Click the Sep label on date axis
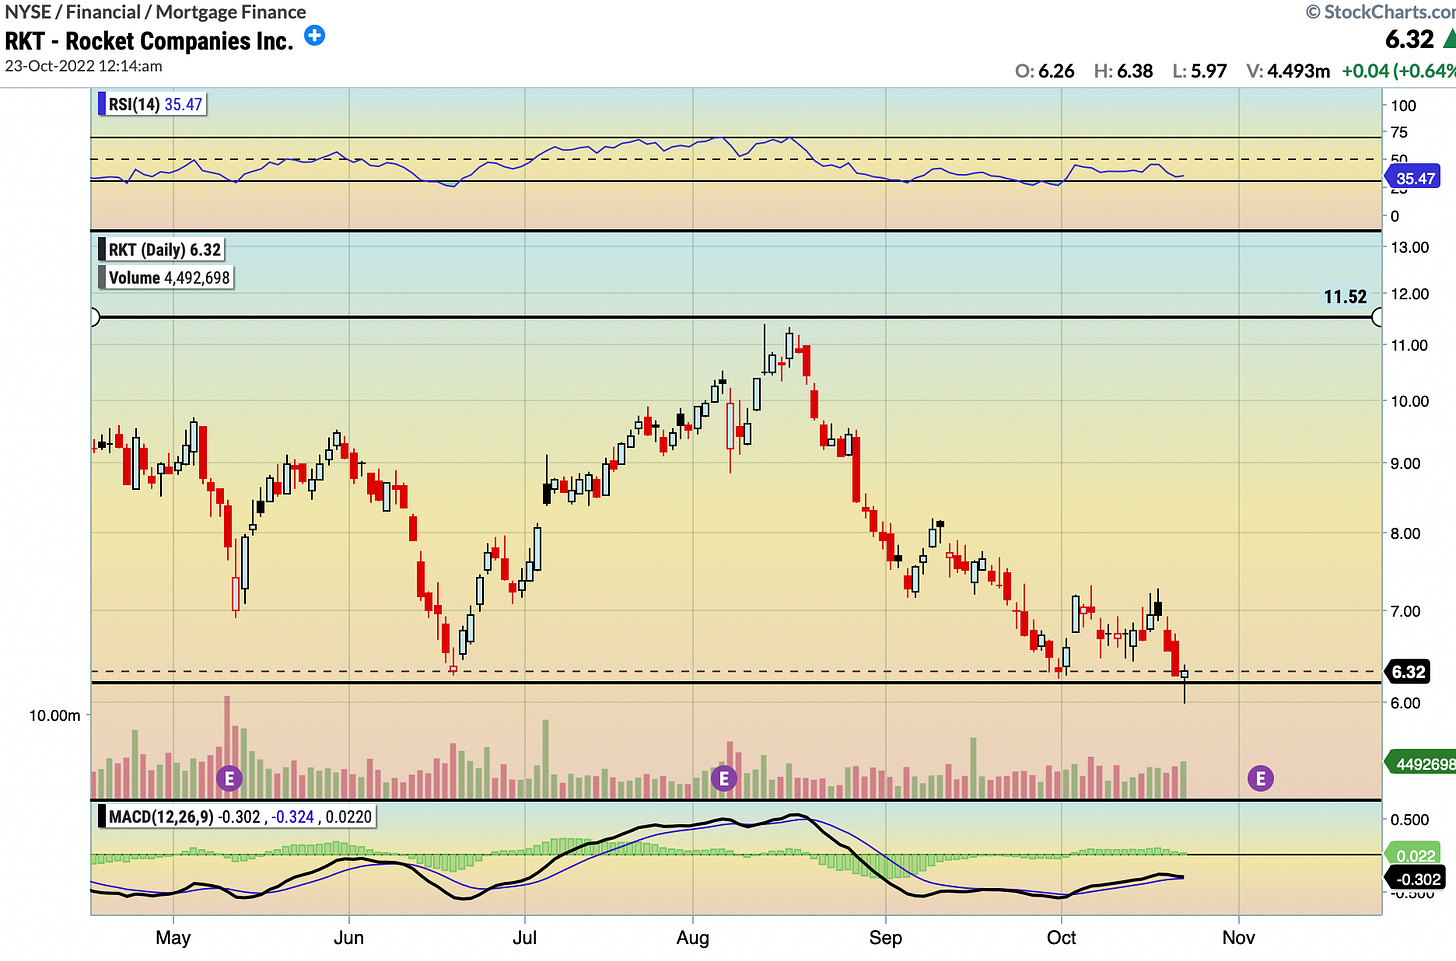Viewport: 1456px width, 961px height. (885, 938)
